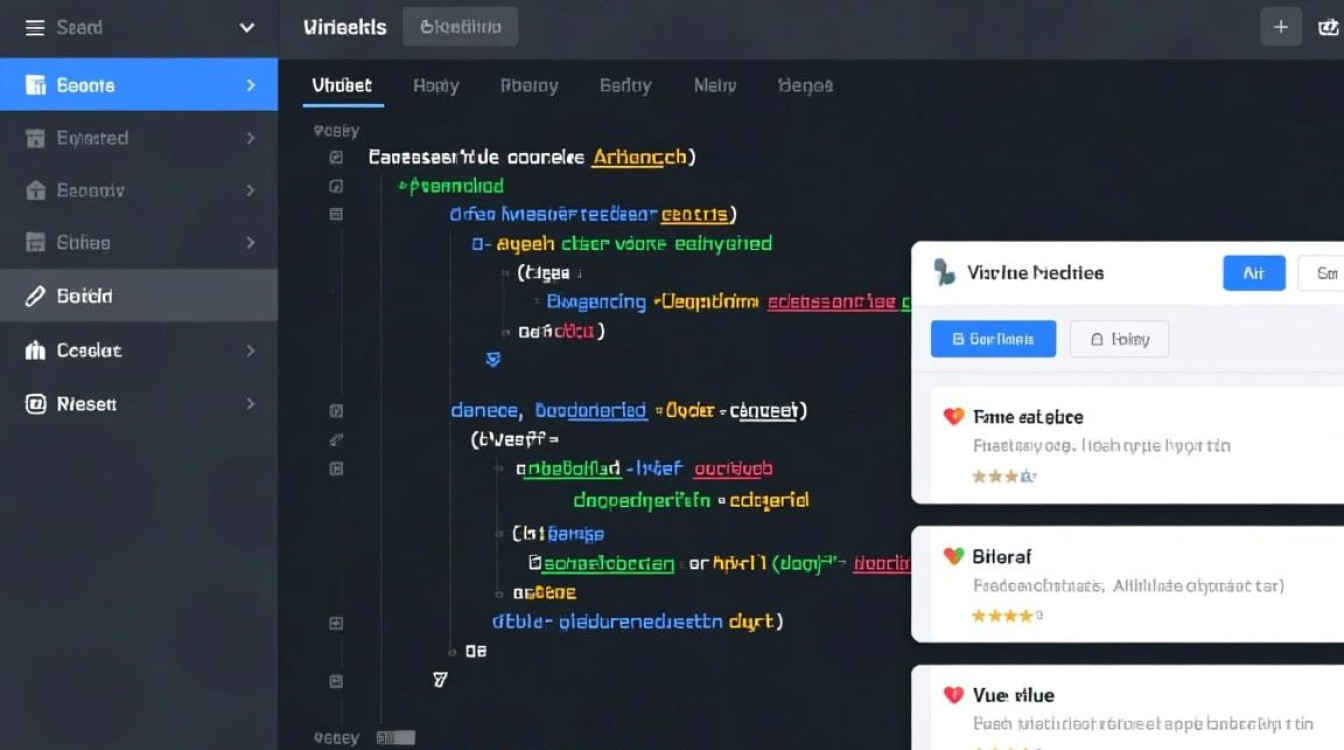The width and height of the screenshot is (1344, 750).
Task: Click the blue Air button in the right panel
Action: pos(1253,272)
